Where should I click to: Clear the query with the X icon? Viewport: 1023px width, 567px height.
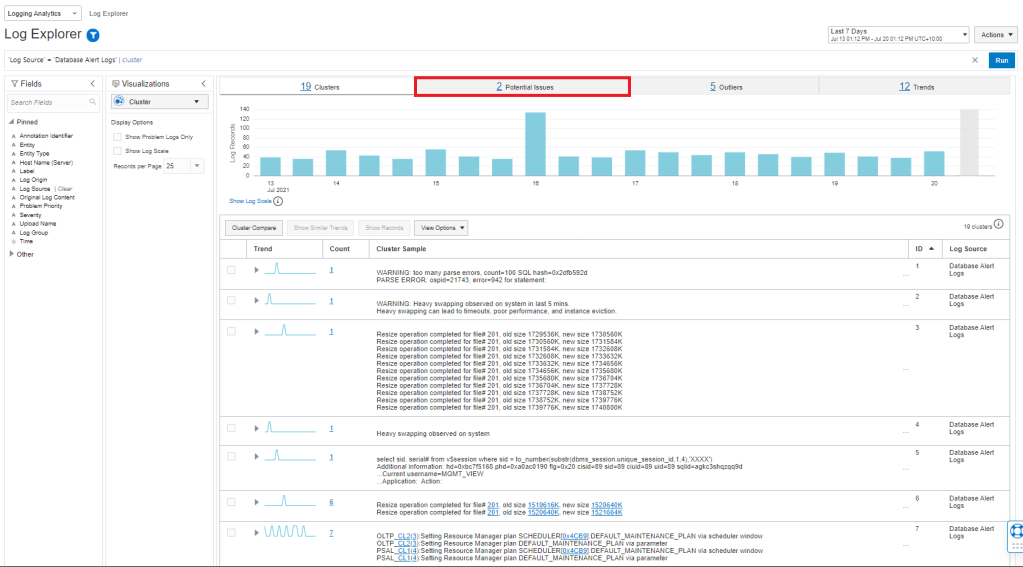pyautogui.click(x=975, y=60)
